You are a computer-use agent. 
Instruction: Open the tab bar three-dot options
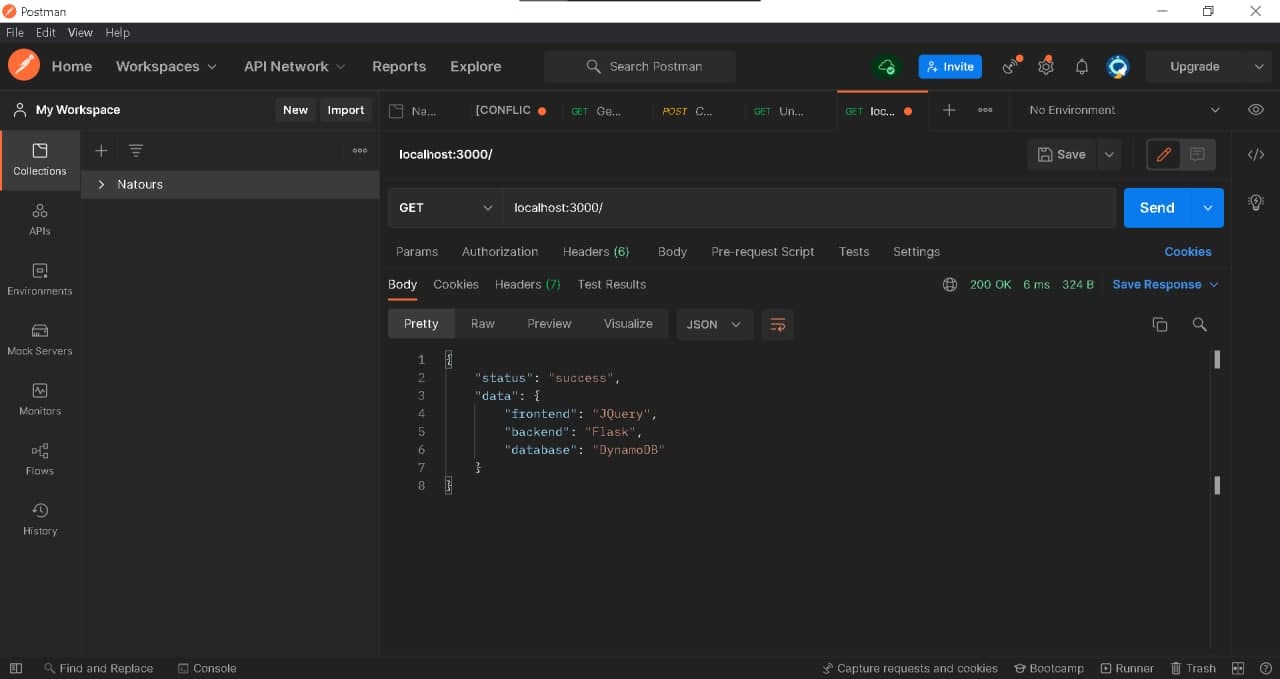point(985,110)
